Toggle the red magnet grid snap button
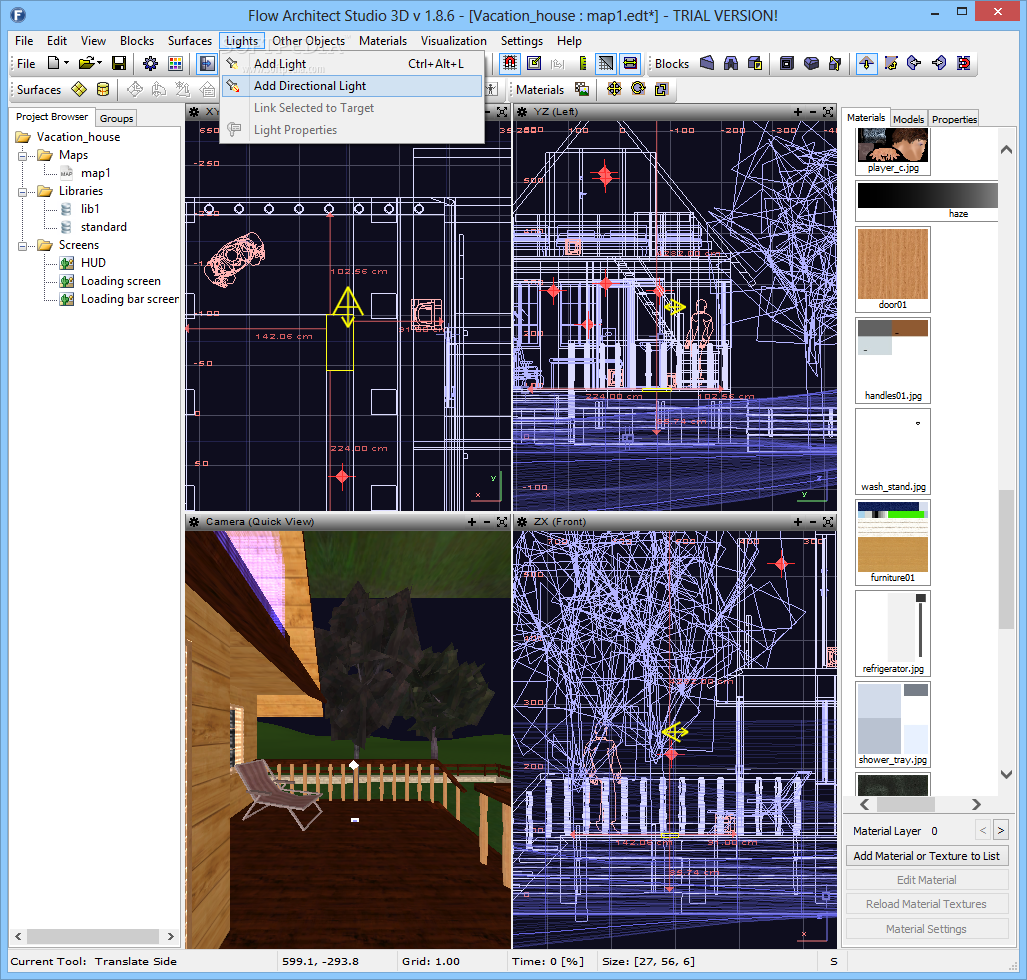Image resolution: width=1027 pixels, height=980 pixels. pos(510,64)
